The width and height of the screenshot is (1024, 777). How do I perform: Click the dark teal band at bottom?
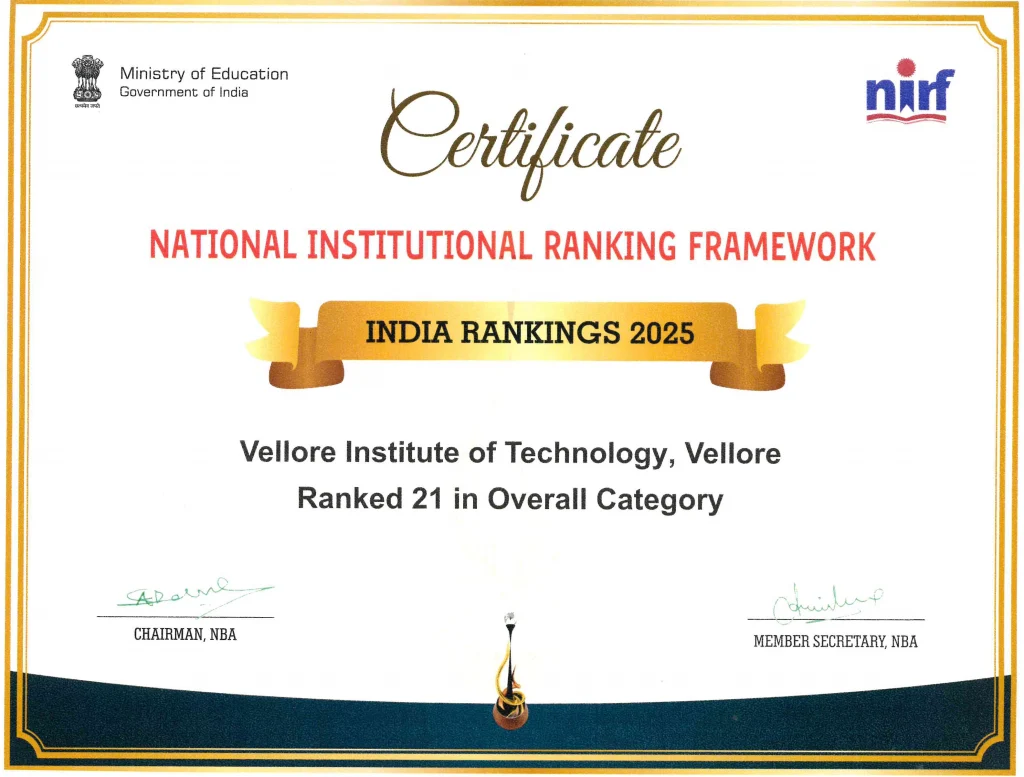pos(250,720)
